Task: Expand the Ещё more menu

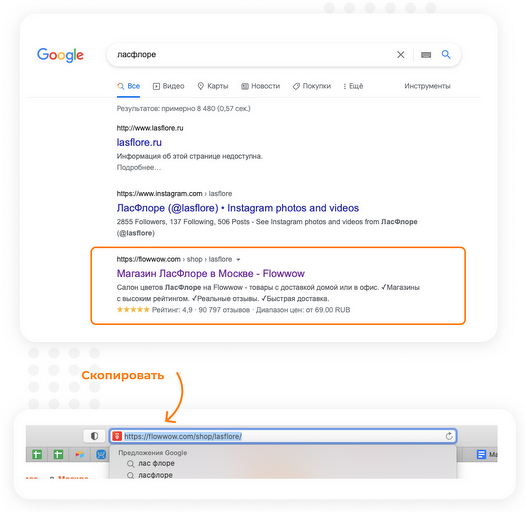Action: pyautogui.click(x=353, y=86)
